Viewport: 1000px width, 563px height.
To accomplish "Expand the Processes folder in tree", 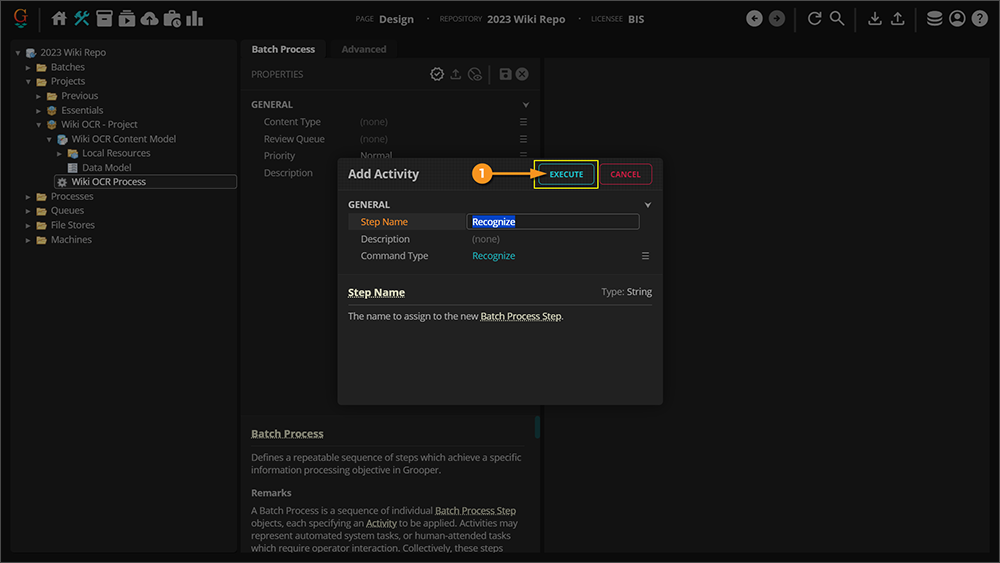I will point(29,197).
